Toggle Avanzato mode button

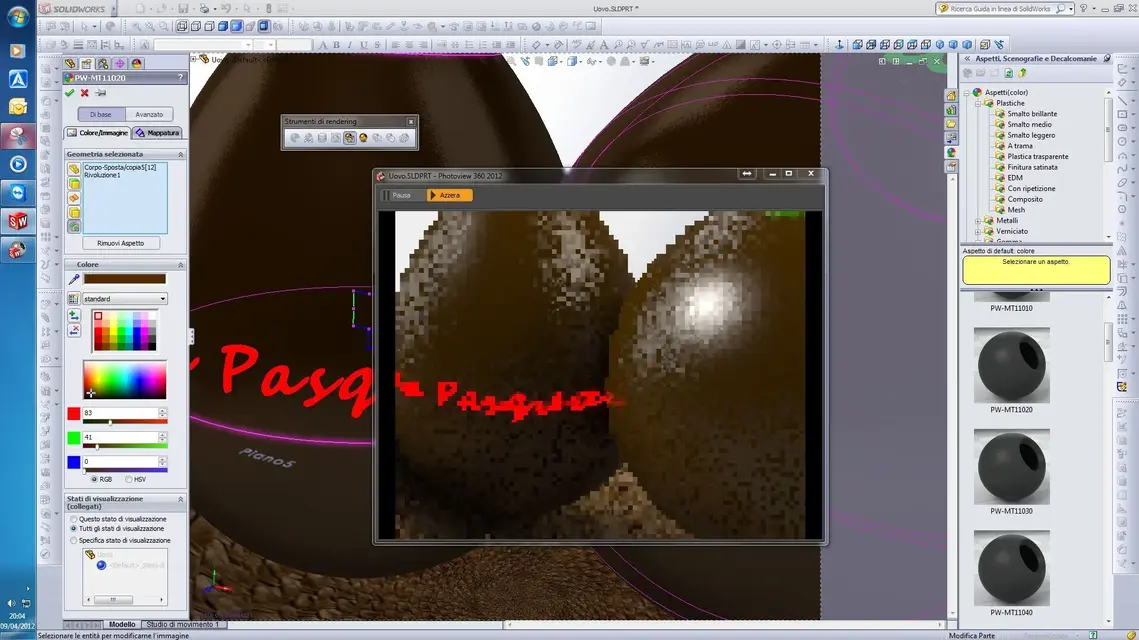coord(149,114)
